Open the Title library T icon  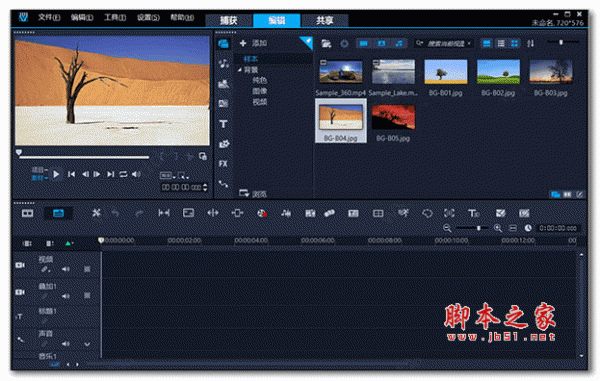[223, 124]
